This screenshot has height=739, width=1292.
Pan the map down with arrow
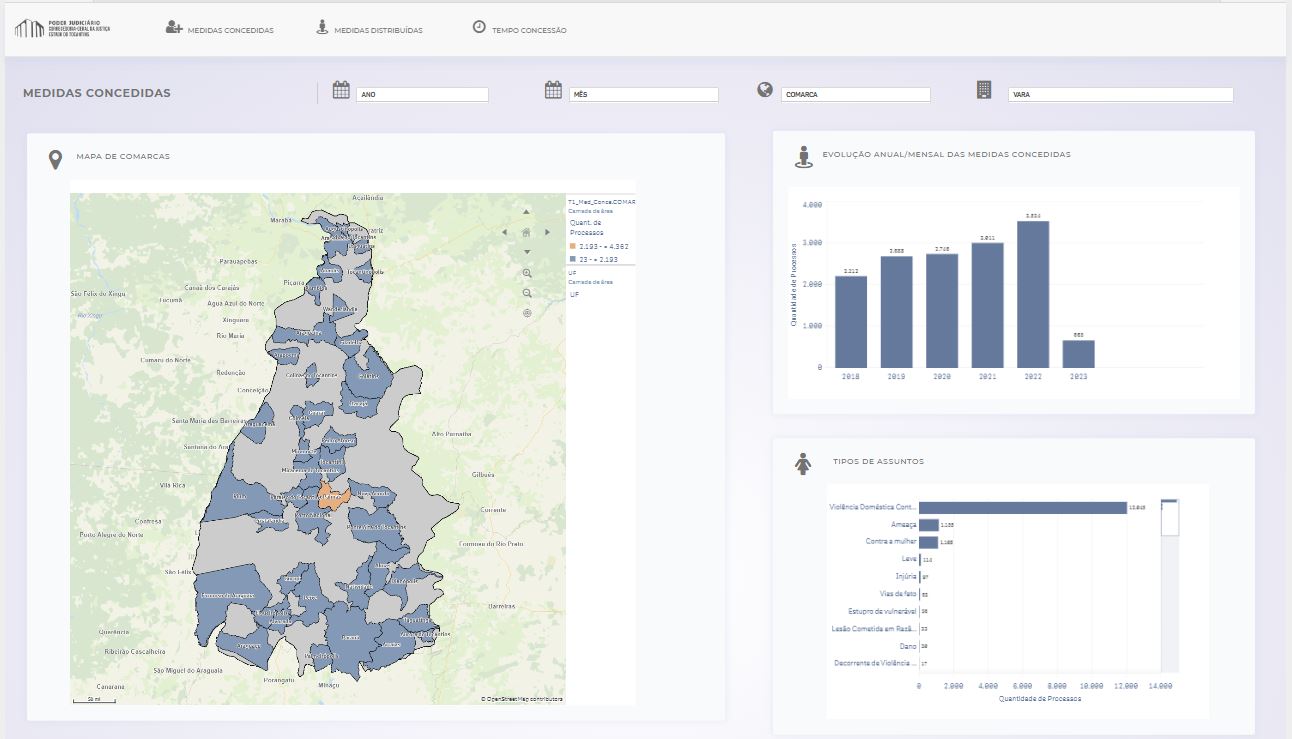pos(527,252)
